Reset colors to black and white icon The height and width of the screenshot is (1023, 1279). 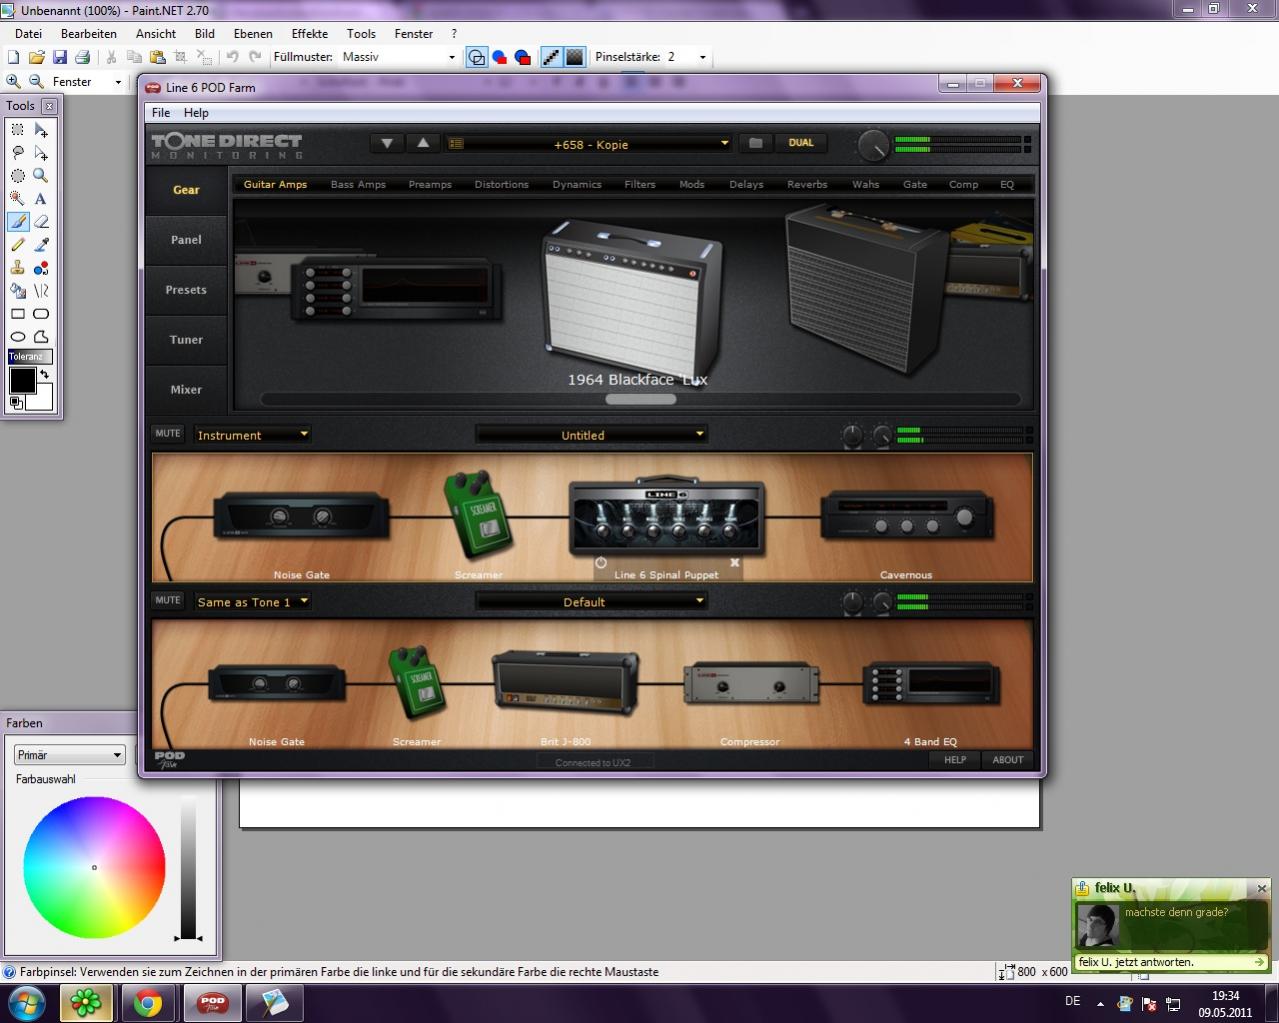tap(15, 402)
